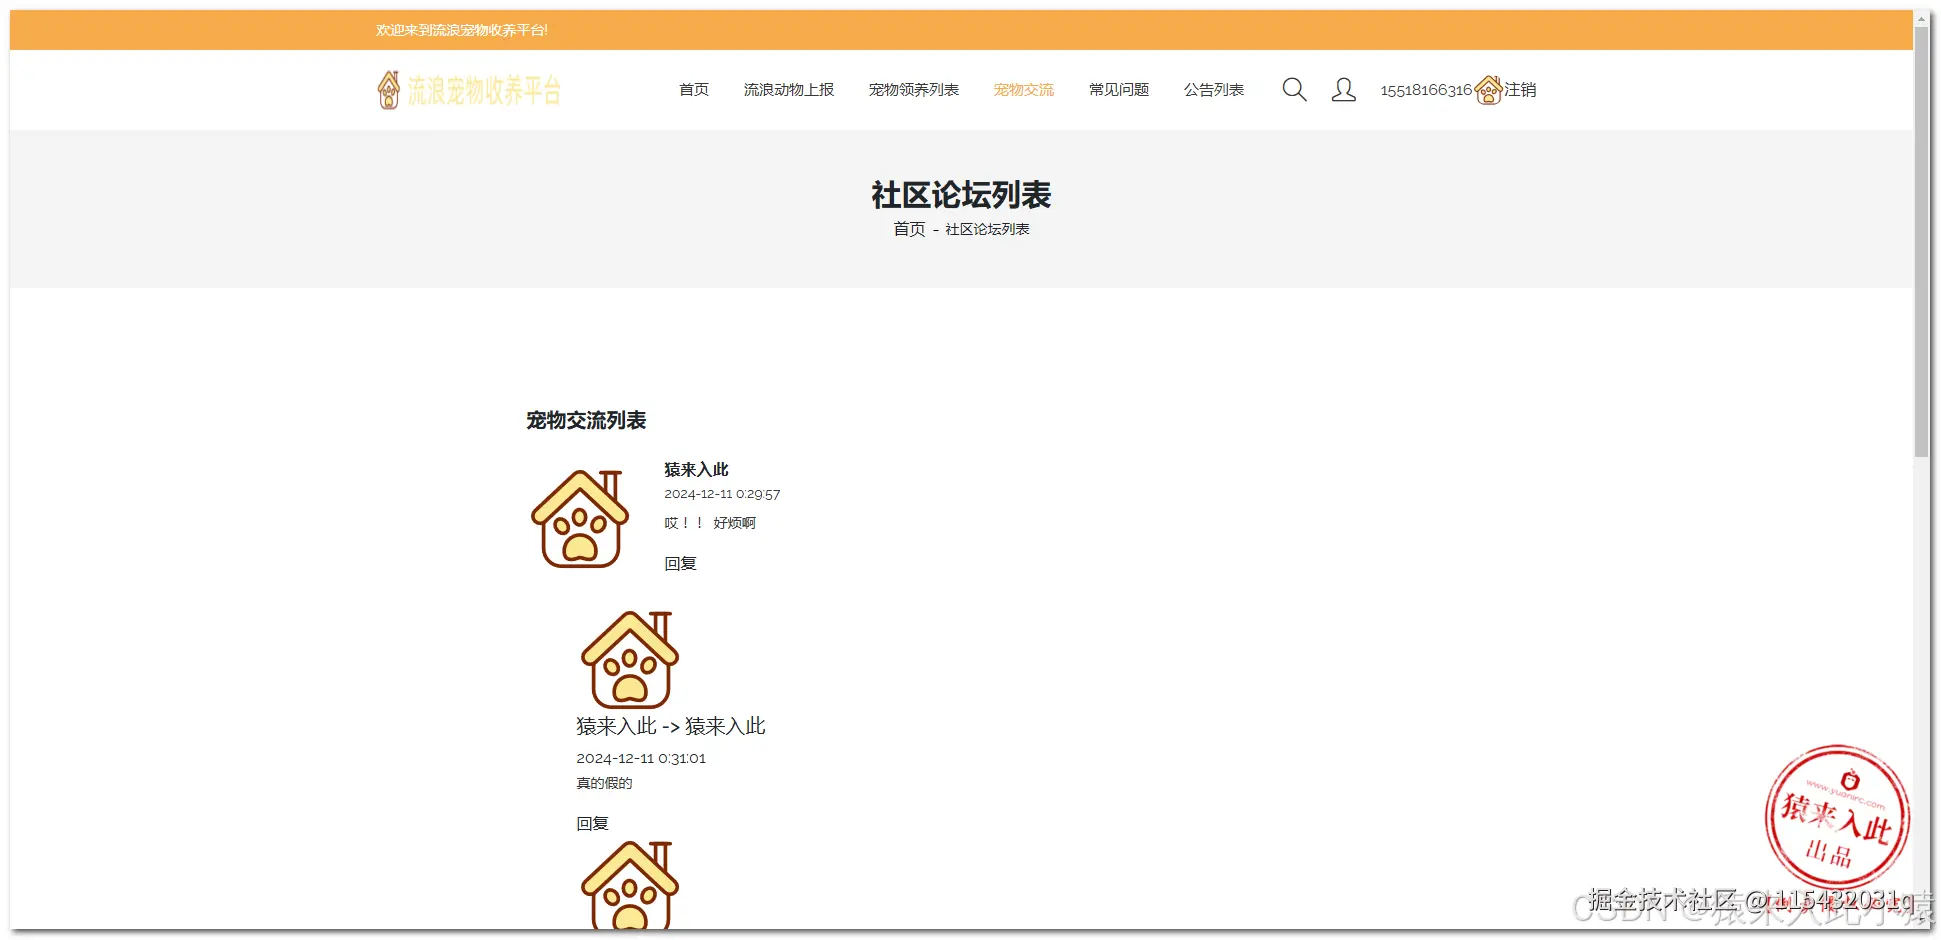Click 回复 under the first post
Image resolution: width=1941 pixels, height=940 pixels.
[680, 562]
